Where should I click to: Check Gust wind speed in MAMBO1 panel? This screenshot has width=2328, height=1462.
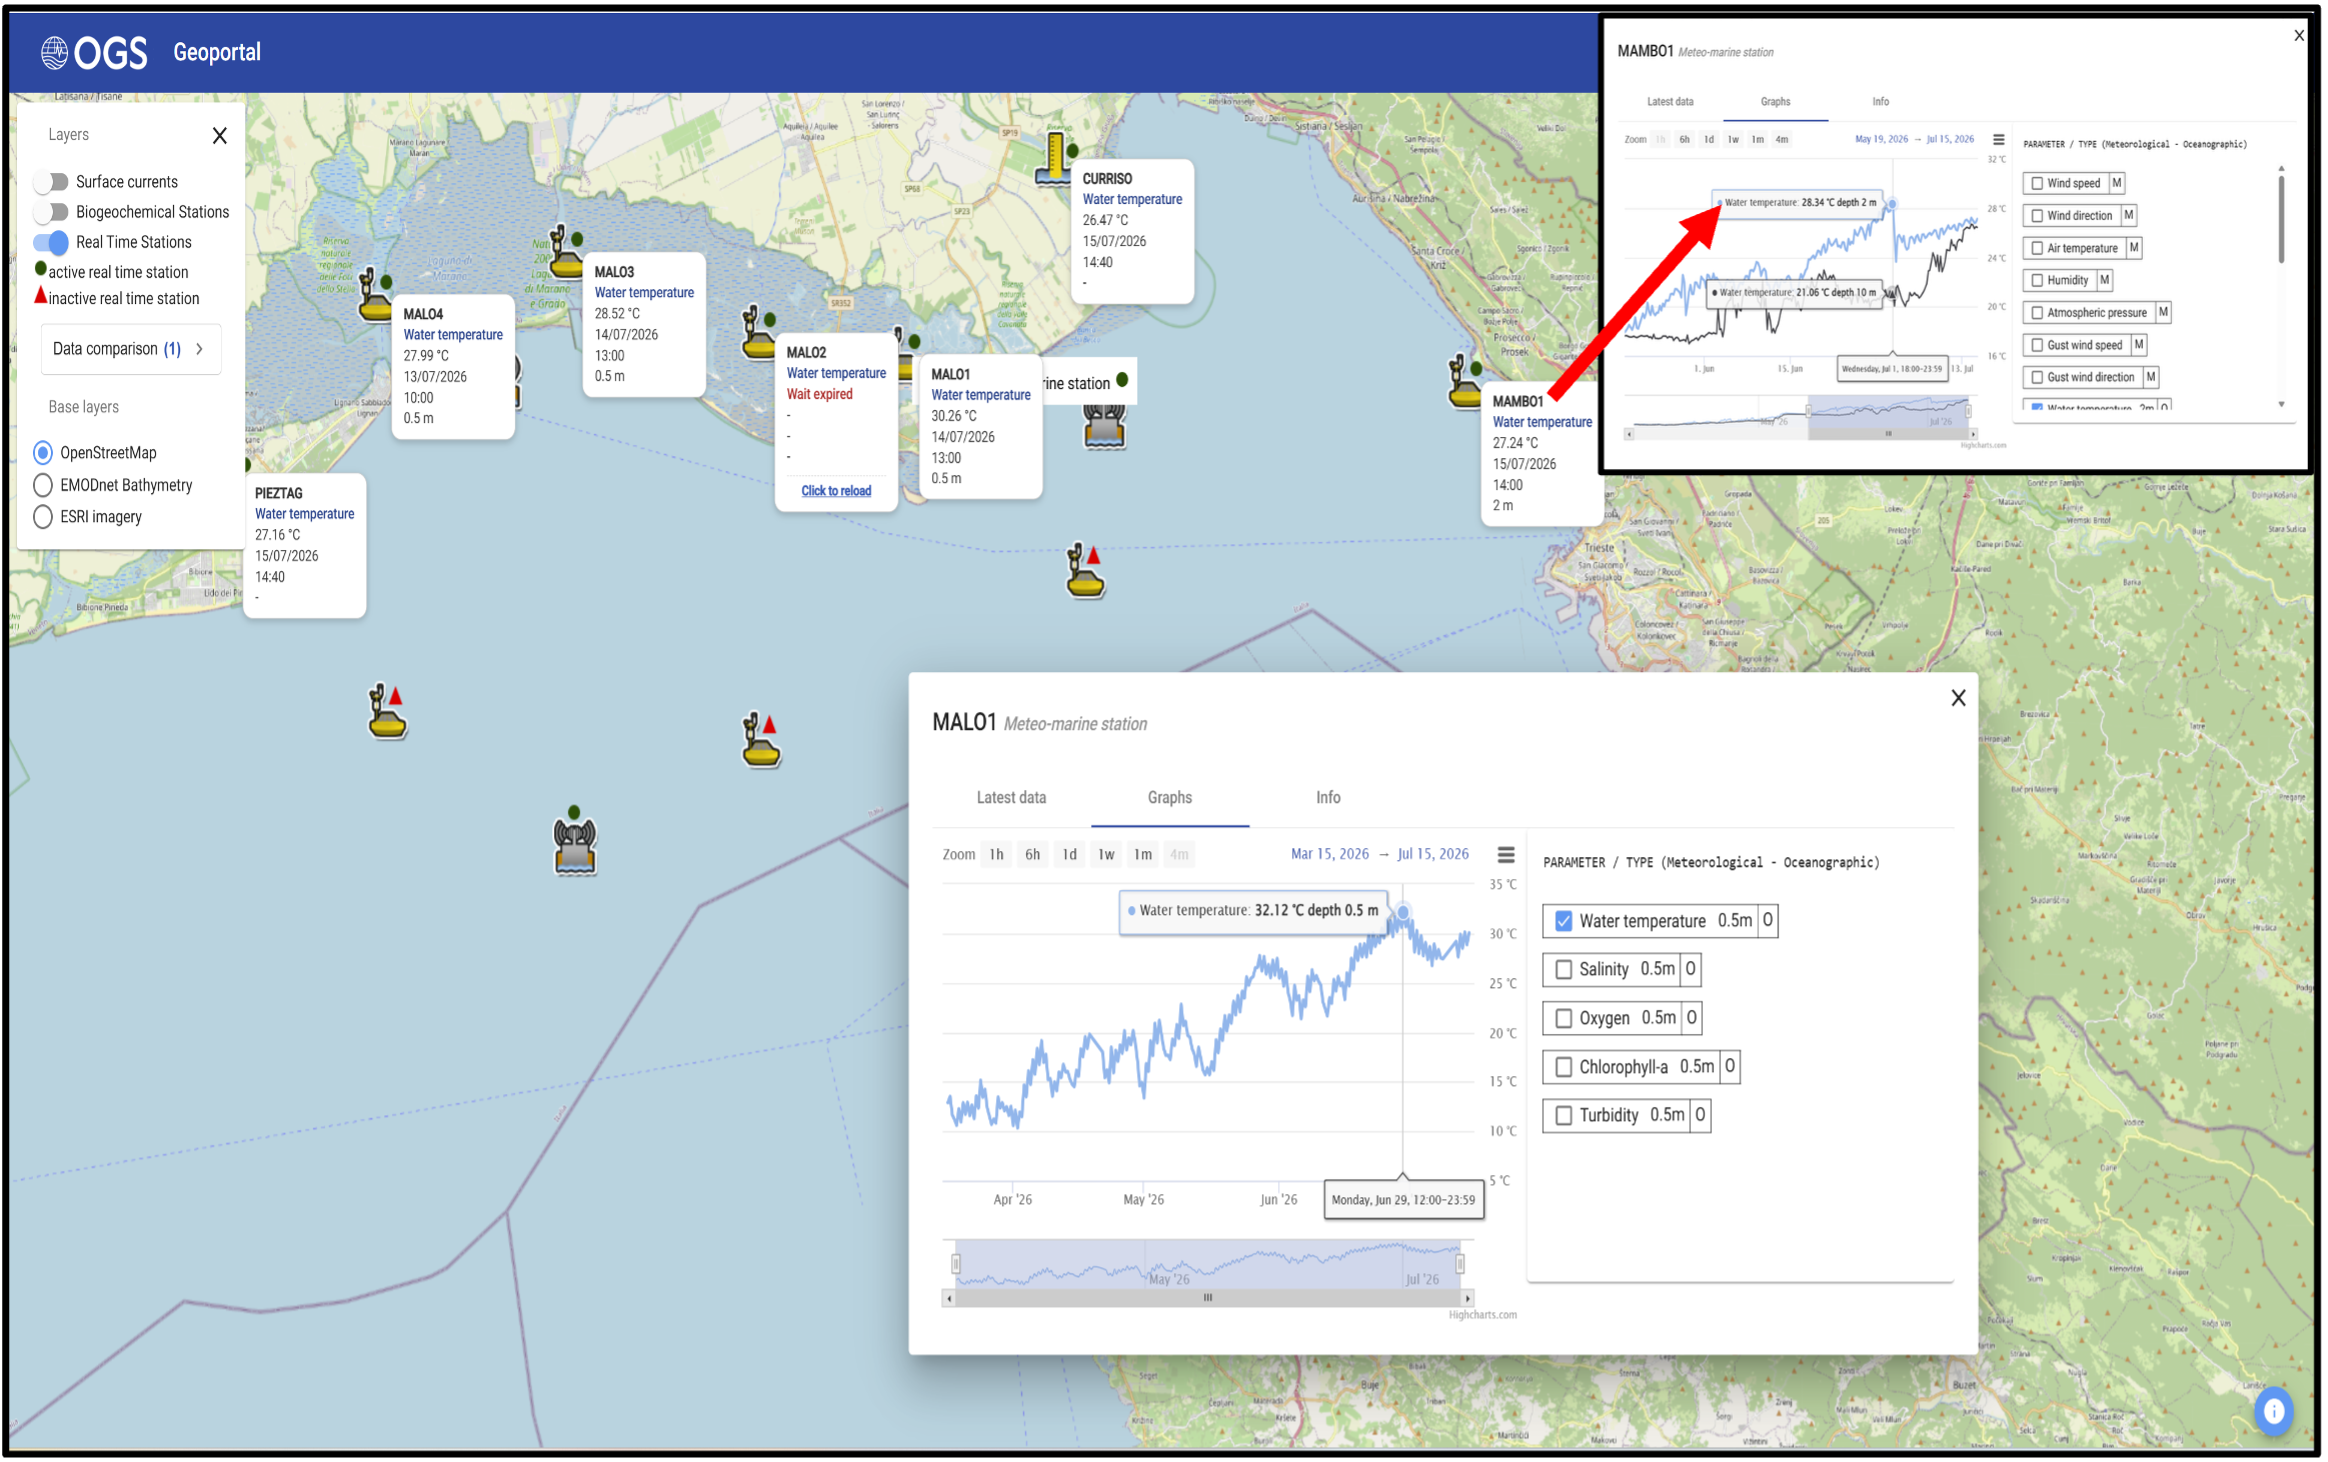pyautogui.click(x=2037, y=345)
